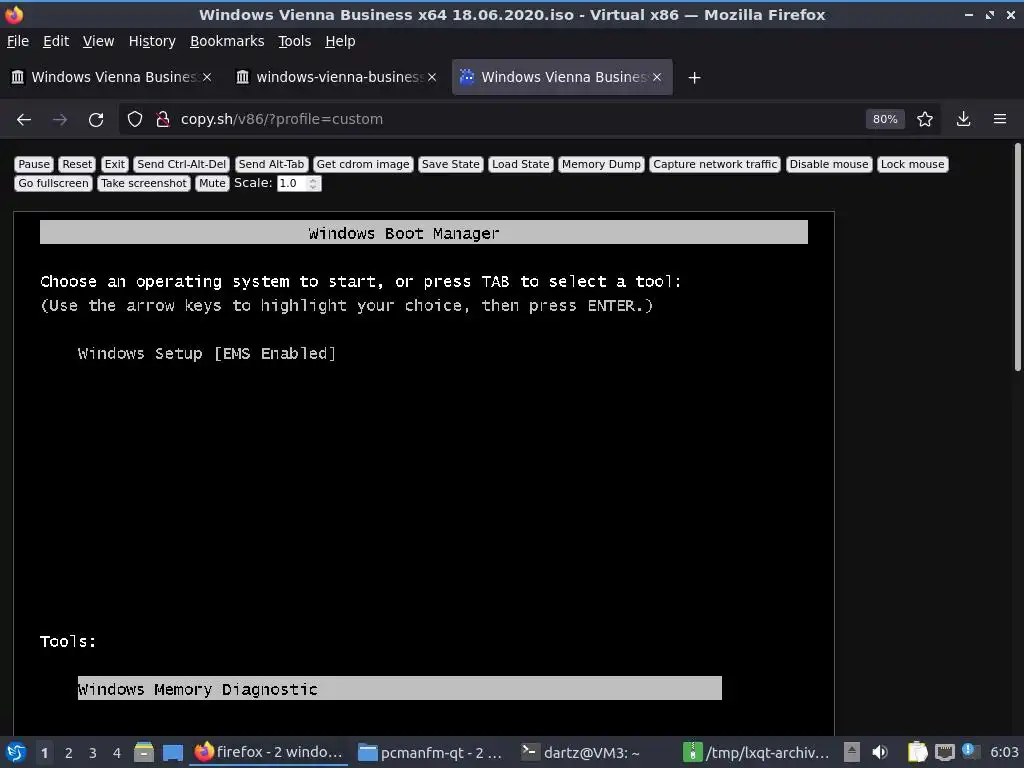Click the 80% zoom level indicator
Image resolution: width=1024 pixels, height=768 pixels.
click(885, 120)
